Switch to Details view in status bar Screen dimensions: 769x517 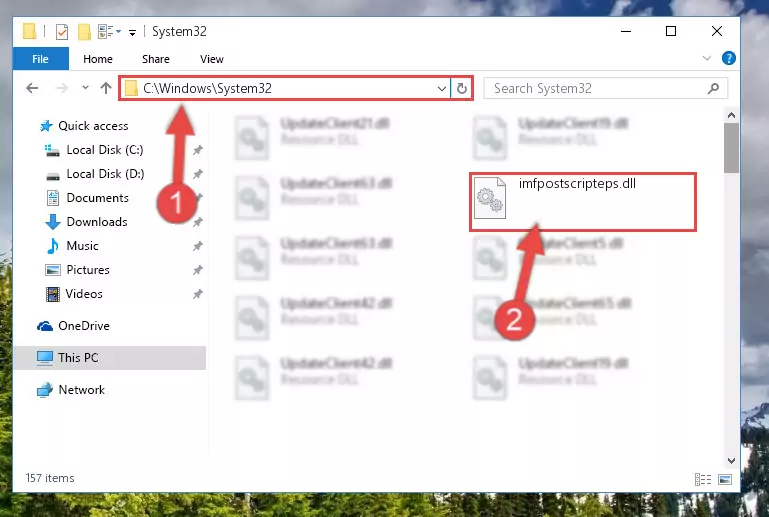703,479
